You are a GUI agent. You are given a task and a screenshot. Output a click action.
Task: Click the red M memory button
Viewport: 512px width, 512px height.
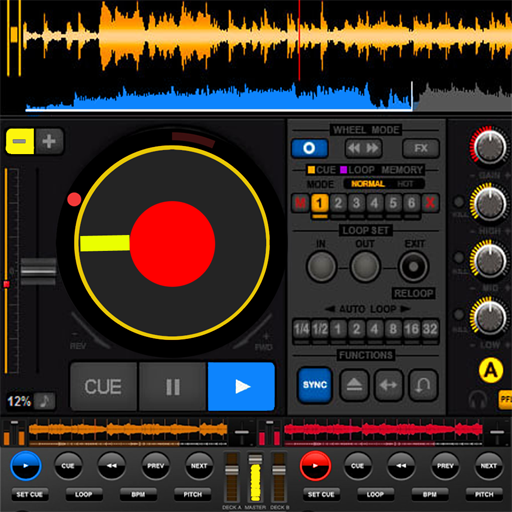click(x=300, y=203)
